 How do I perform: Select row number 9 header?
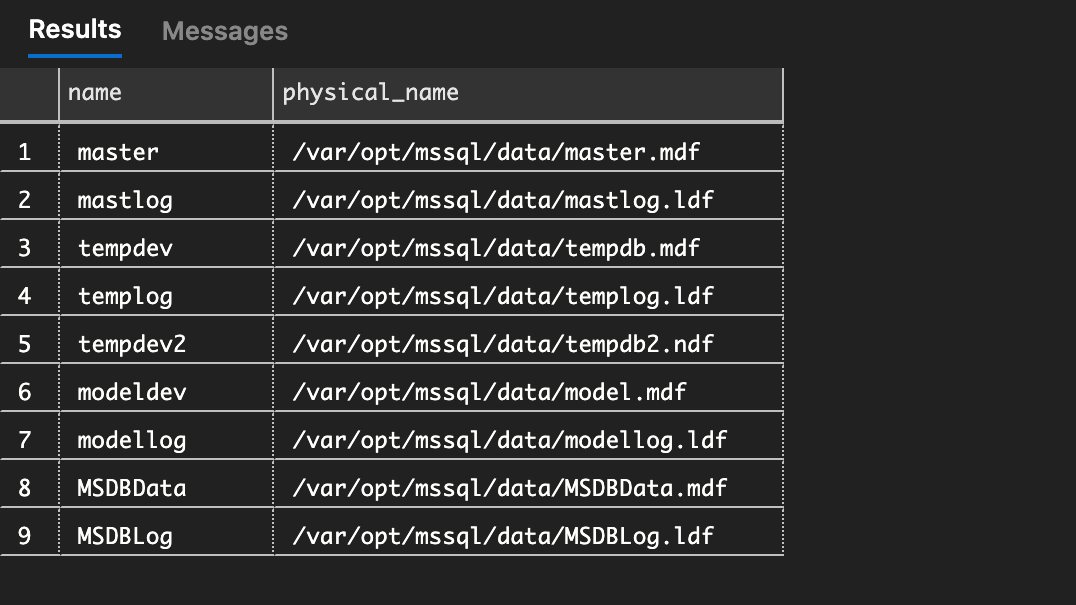coord(26,536)
